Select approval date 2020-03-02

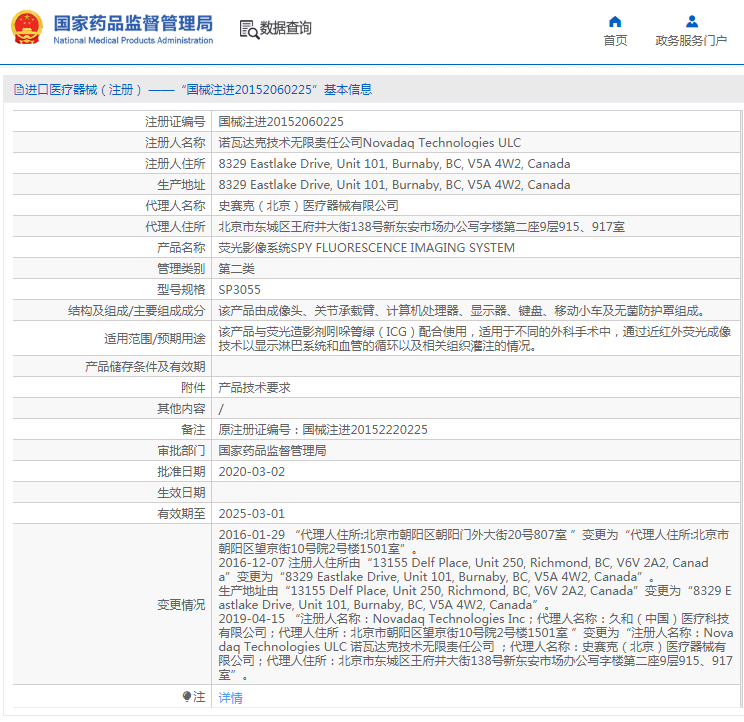(x=251, y=472)
